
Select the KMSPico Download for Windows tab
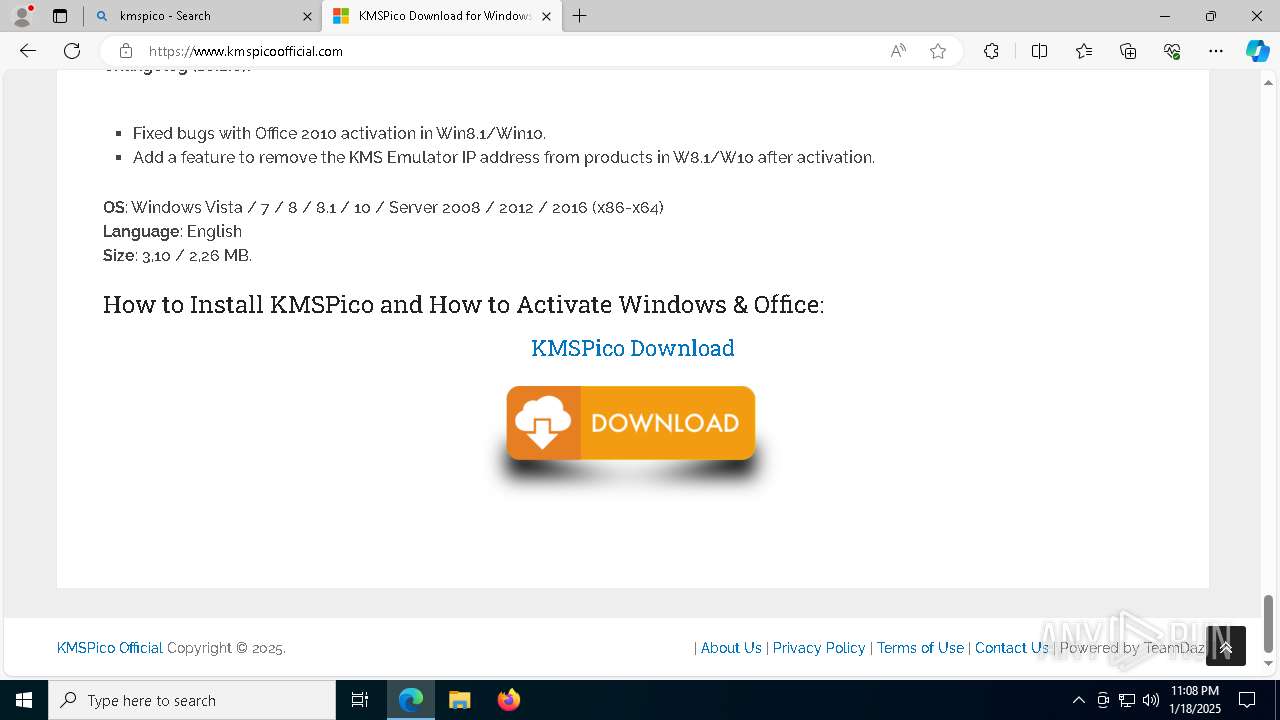point(441,16)
